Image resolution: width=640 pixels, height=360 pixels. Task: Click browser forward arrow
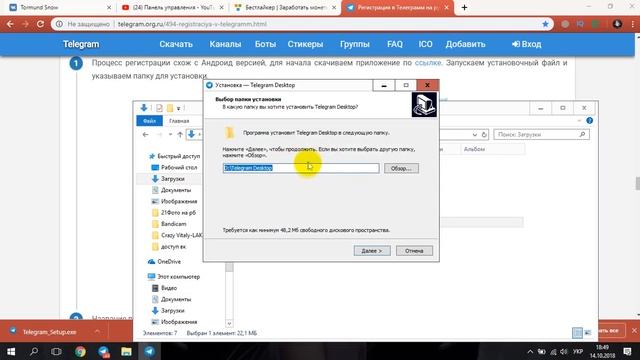pyautogui.click(x=25, y=24)
